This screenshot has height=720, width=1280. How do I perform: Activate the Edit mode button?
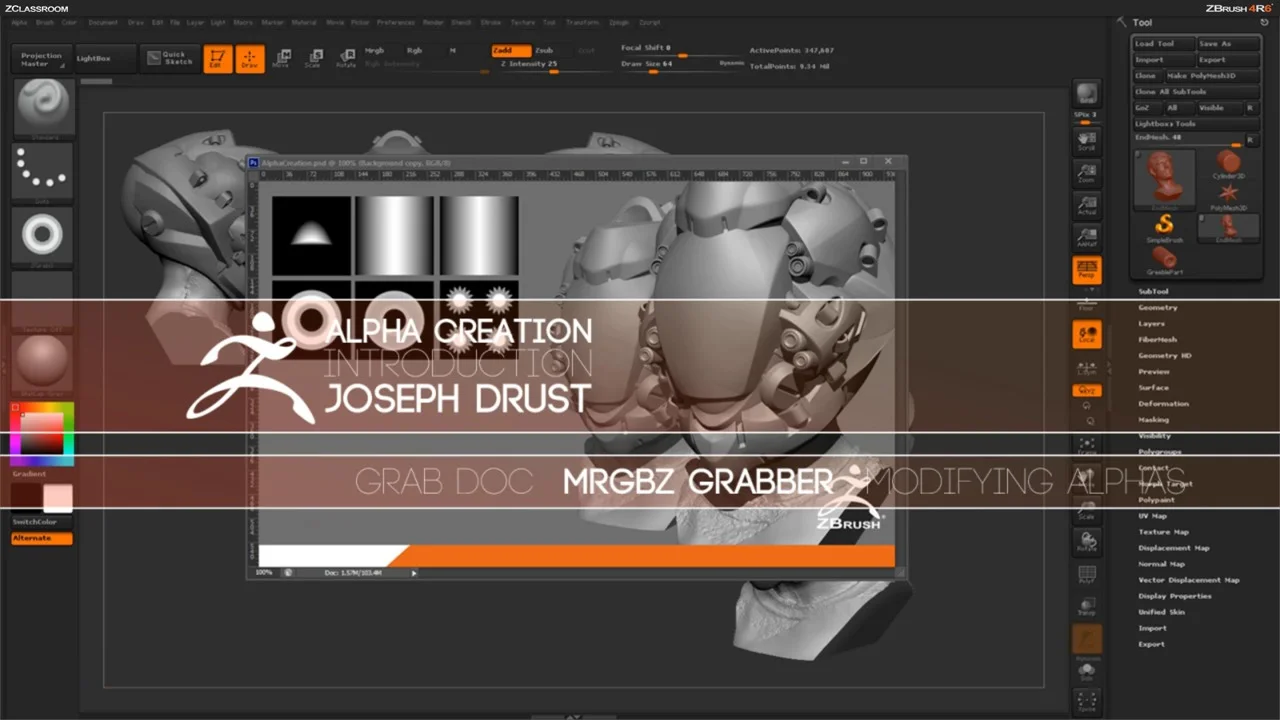click(x=218, y=59)
